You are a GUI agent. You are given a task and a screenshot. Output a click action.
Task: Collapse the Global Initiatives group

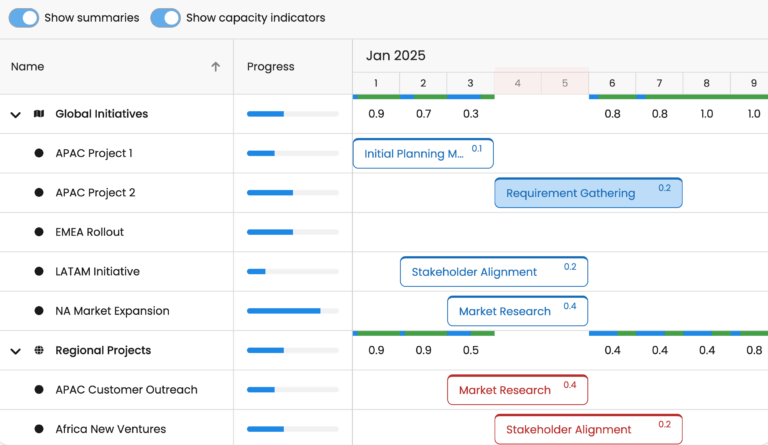pyautogui.click(x=15, y=115)
